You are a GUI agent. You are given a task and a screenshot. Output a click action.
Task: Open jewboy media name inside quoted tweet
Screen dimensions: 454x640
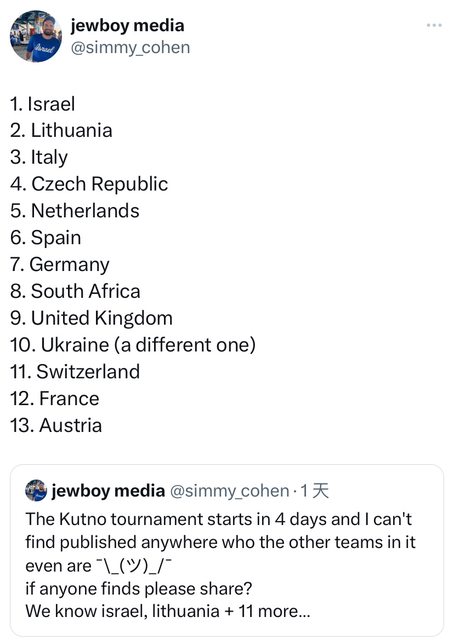pyautogui.click(x=108, y=491)
